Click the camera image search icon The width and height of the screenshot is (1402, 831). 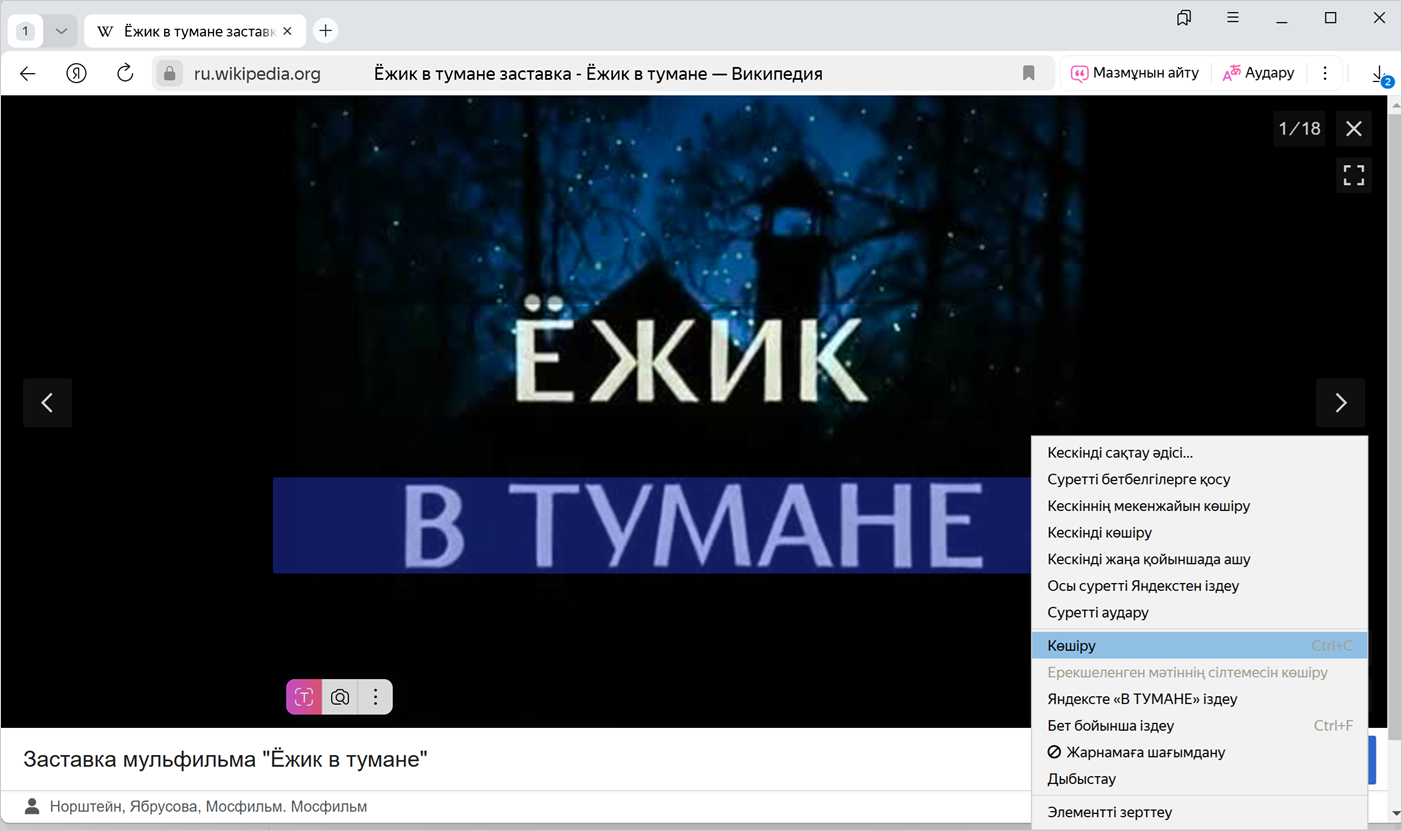coord(340,697)
